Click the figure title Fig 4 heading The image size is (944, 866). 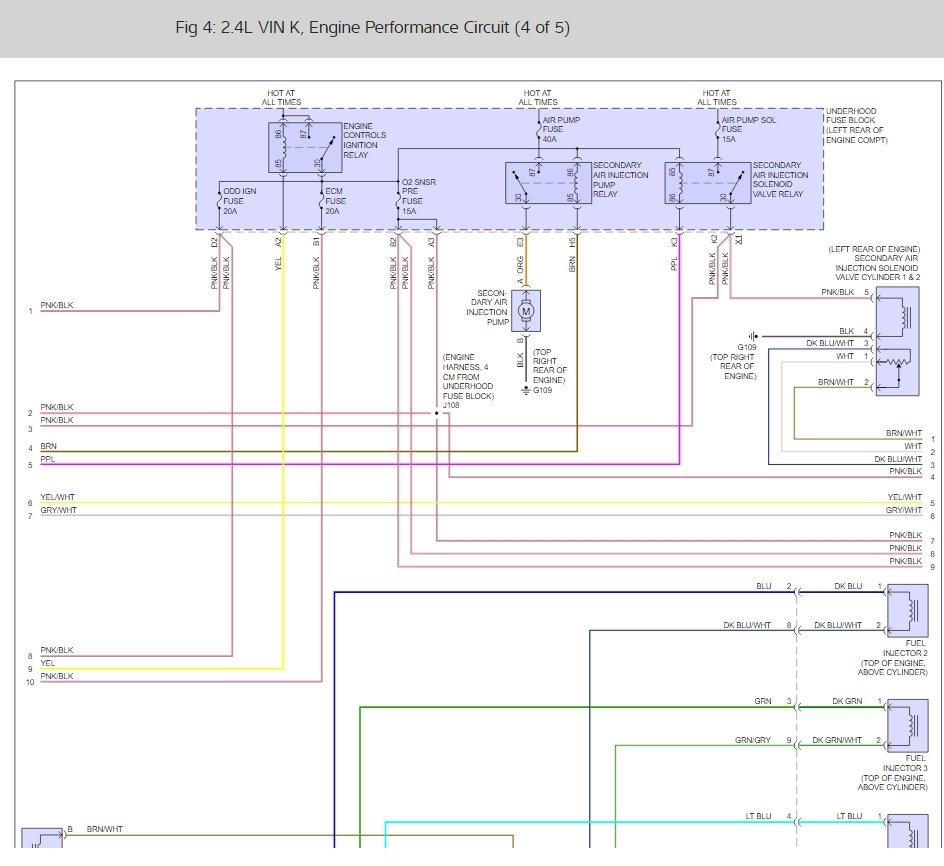372,28
